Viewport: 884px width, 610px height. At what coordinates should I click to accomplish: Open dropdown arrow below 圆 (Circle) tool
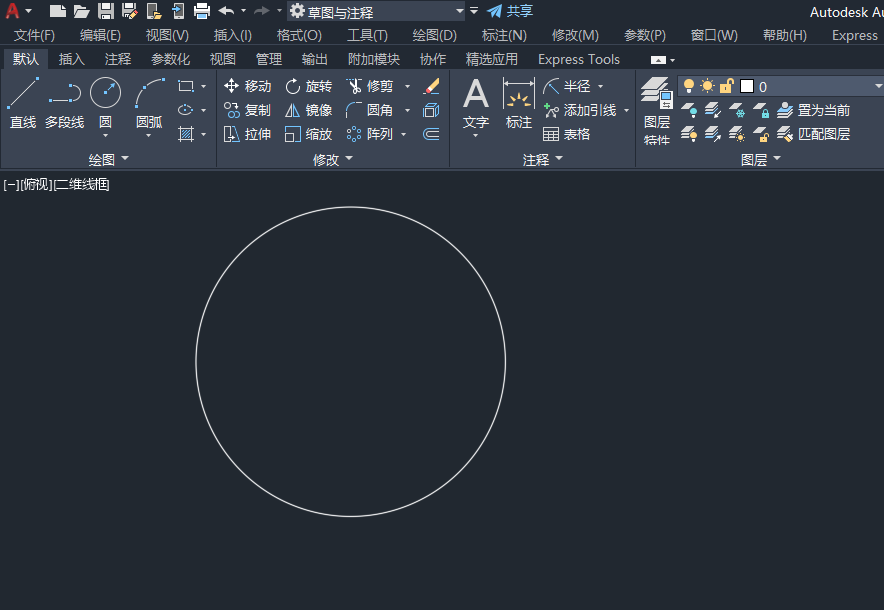(x=105, y=135)
